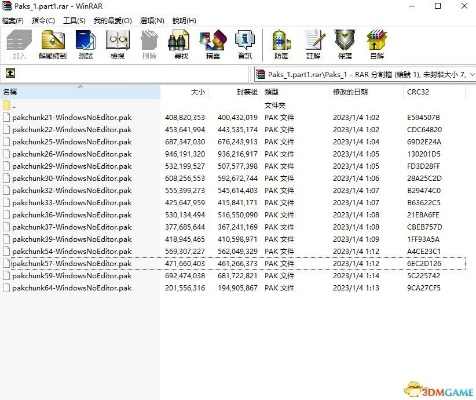This screenshot has width=476, height=400.
Task: Select pakchunk25-WindowsNoEditor.pak file name
Action: coord(72,142)
